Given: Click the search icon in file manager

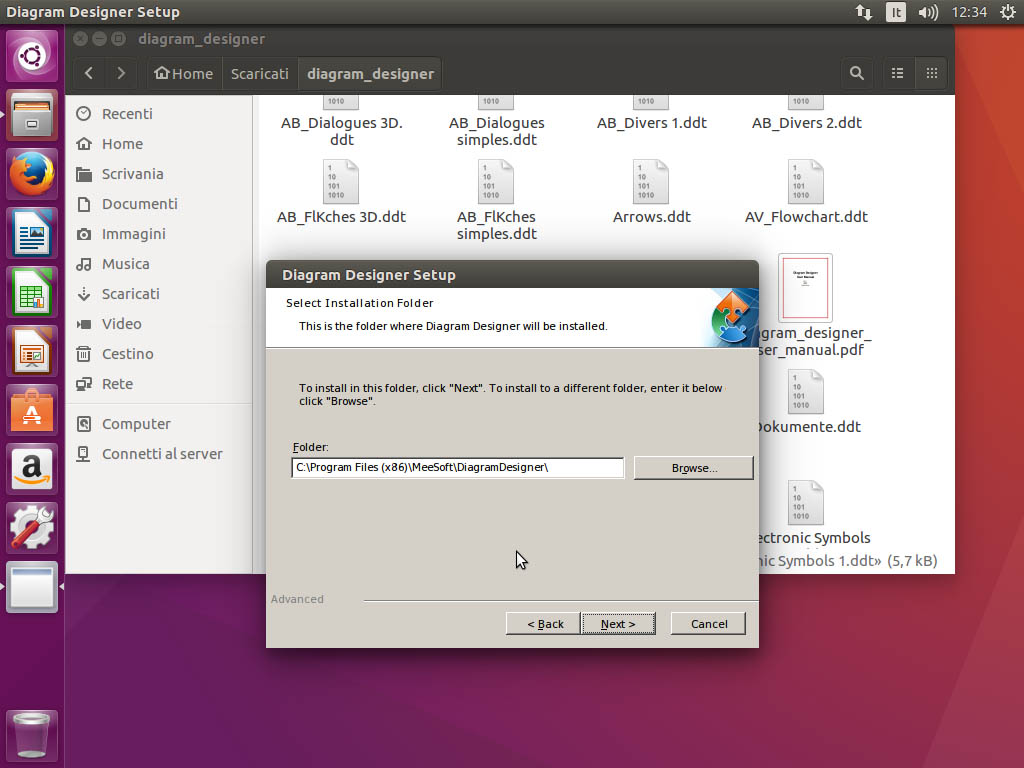Looking at the screenshot, I should (x=856, y=73).
